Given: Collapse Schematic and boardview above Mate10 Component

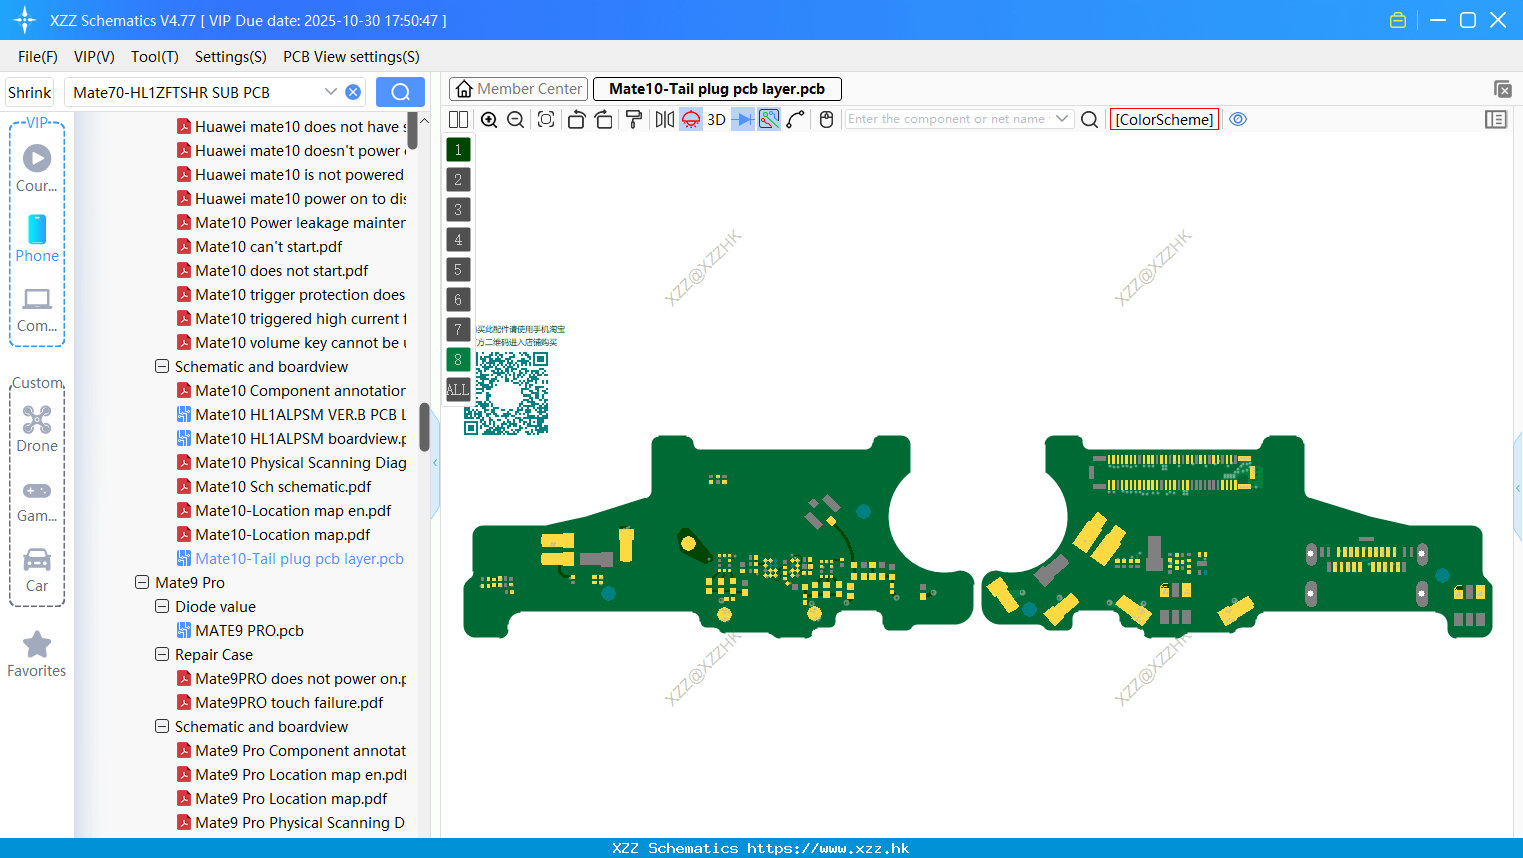Looking at the screenshot, I should (162, 366).
